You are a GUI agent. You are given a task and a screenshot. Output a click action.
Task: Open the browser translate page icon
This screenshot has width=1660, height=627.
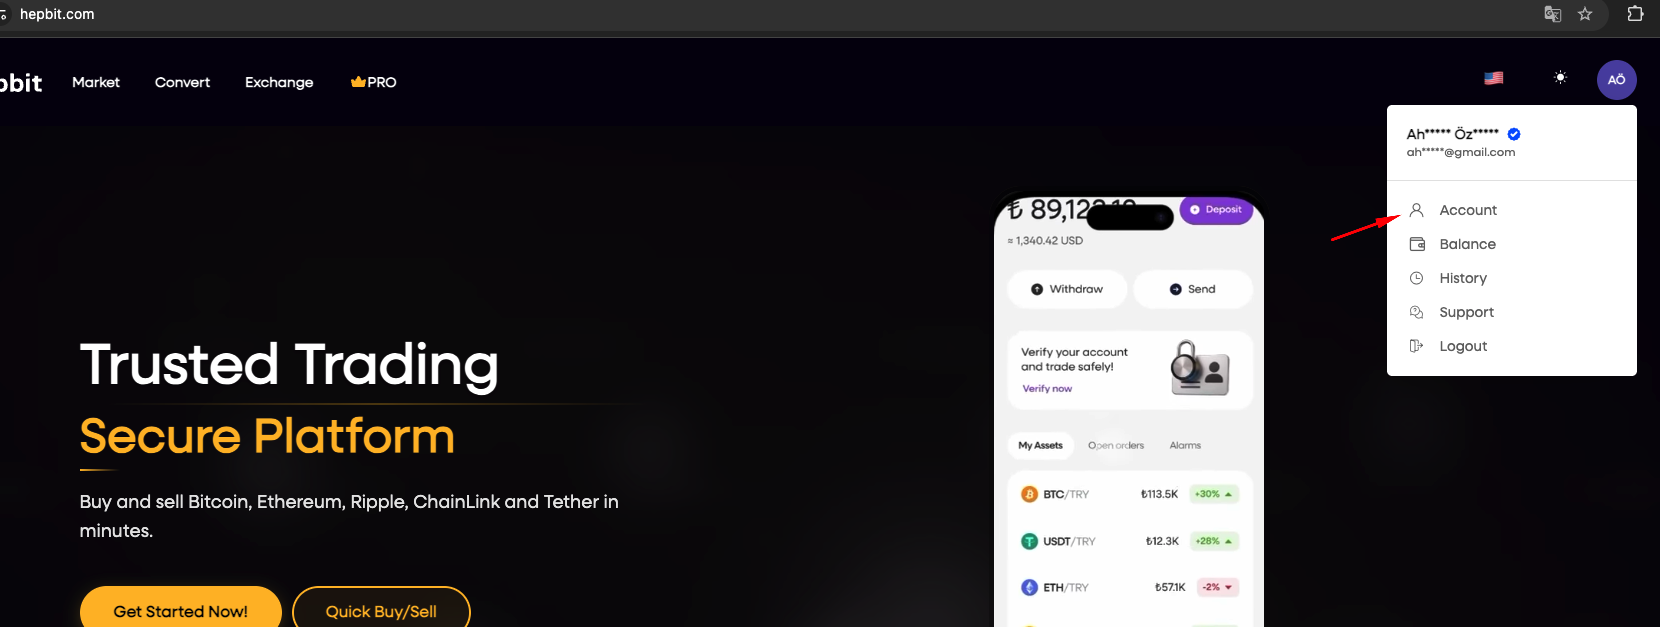tap(1552, 14)
